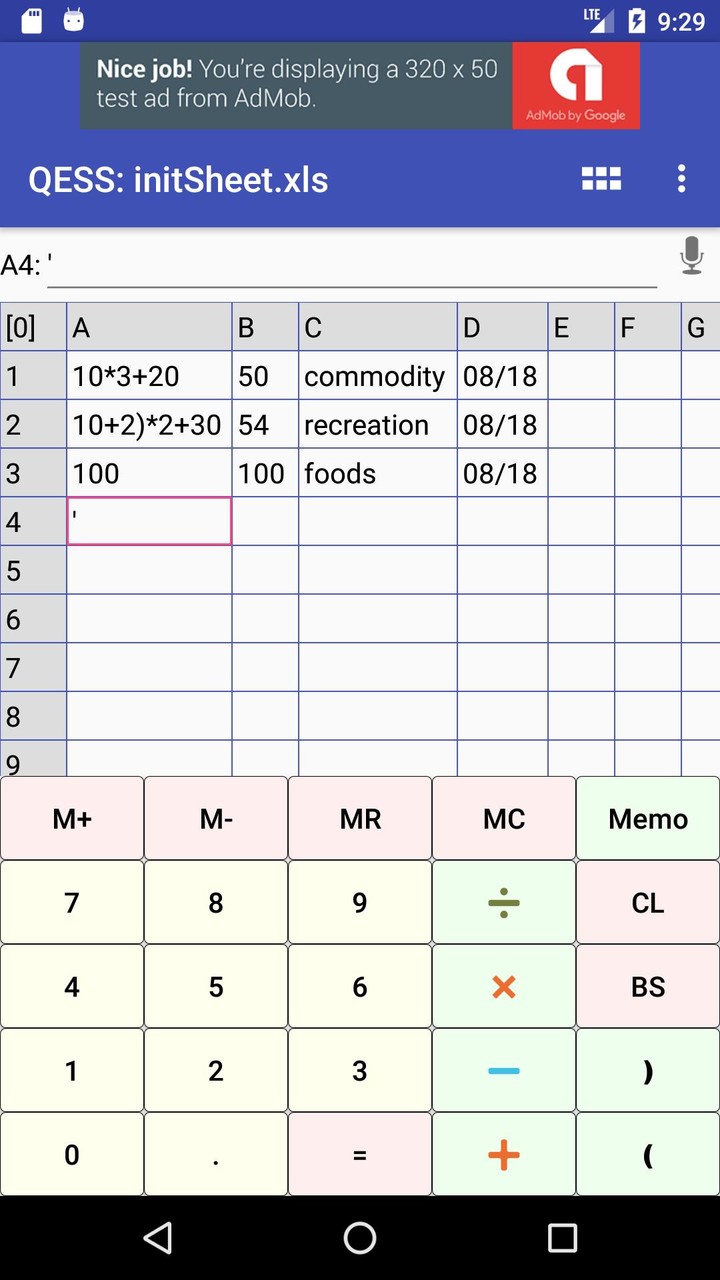This screenshot has width=720, height=1280.
Task: Select row header 2
Action: point(33,425)
